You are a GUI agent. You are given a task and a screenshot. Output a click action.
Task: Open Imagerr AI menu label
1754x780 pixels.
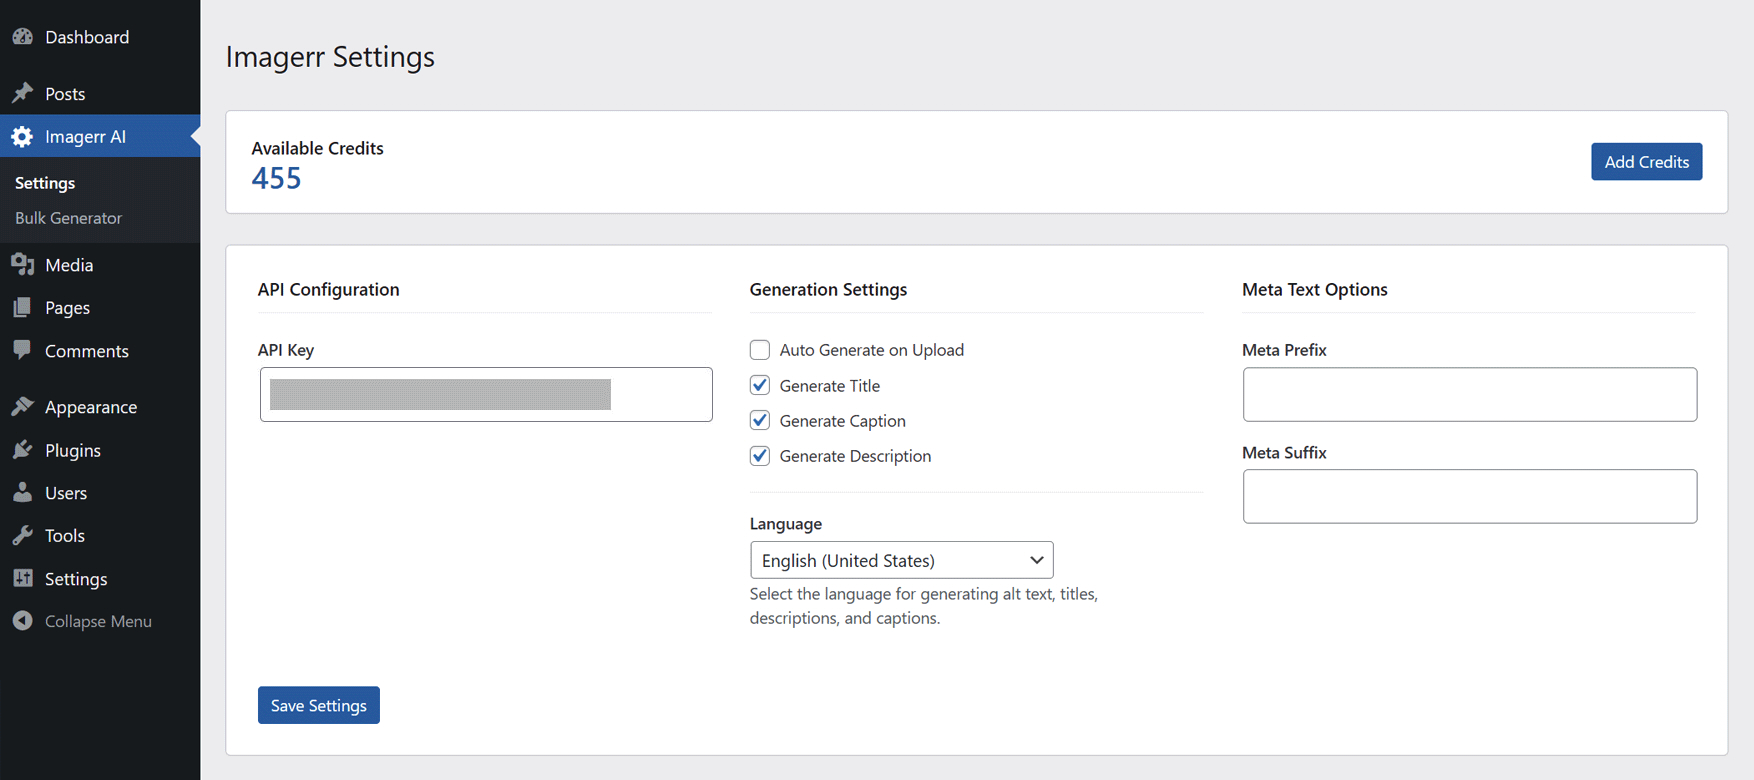(85, 136)
